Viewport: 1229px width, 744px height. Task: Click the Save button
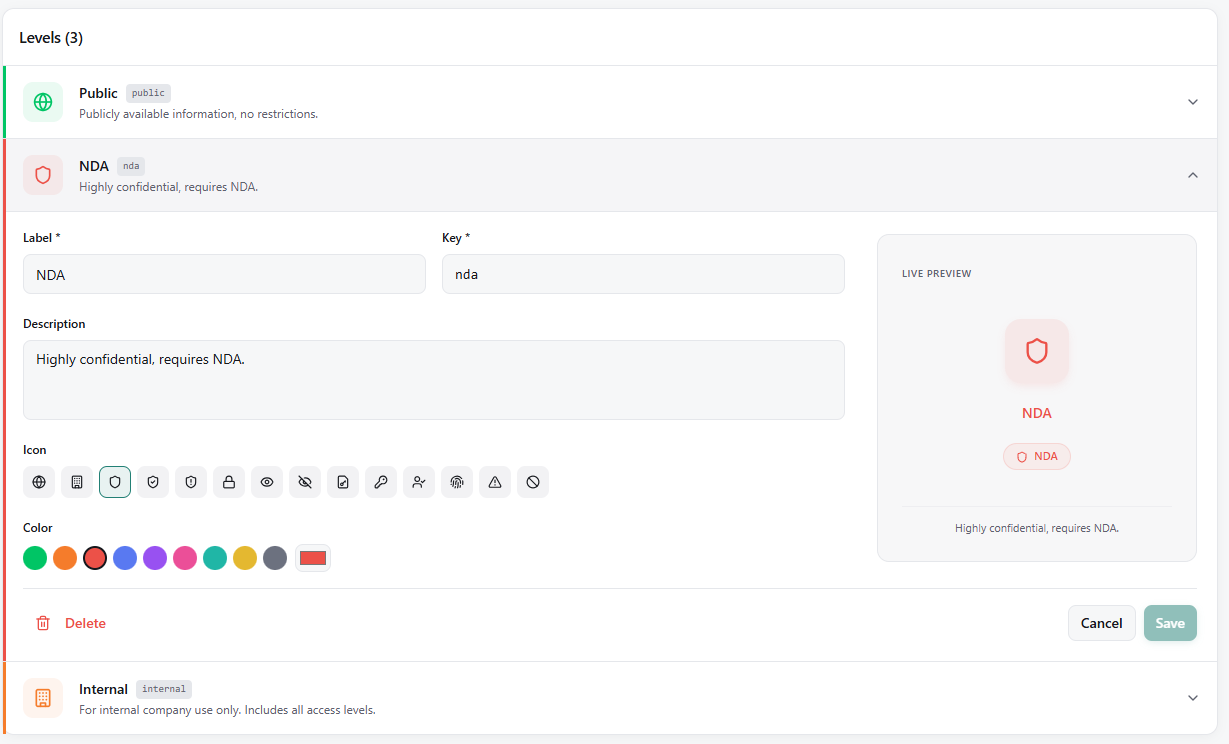click(1170, 623)
